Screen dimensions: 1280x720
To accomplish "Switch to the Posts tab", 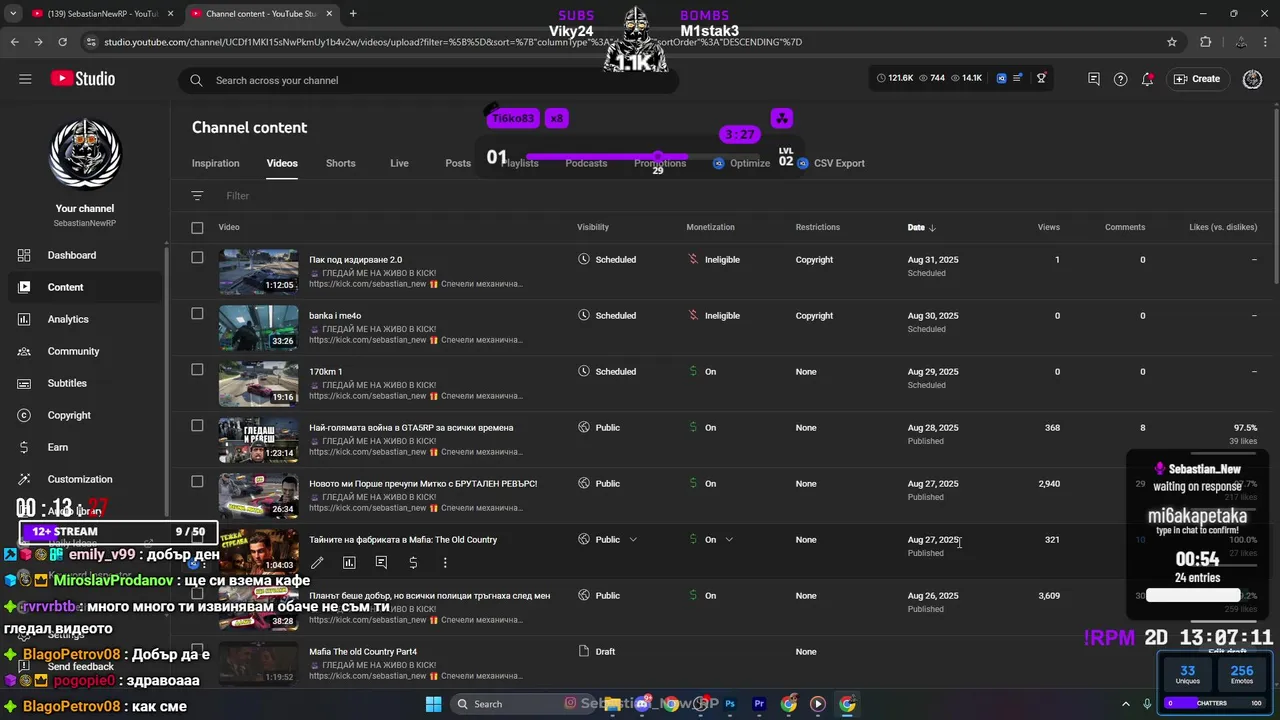I will (458, 163).
